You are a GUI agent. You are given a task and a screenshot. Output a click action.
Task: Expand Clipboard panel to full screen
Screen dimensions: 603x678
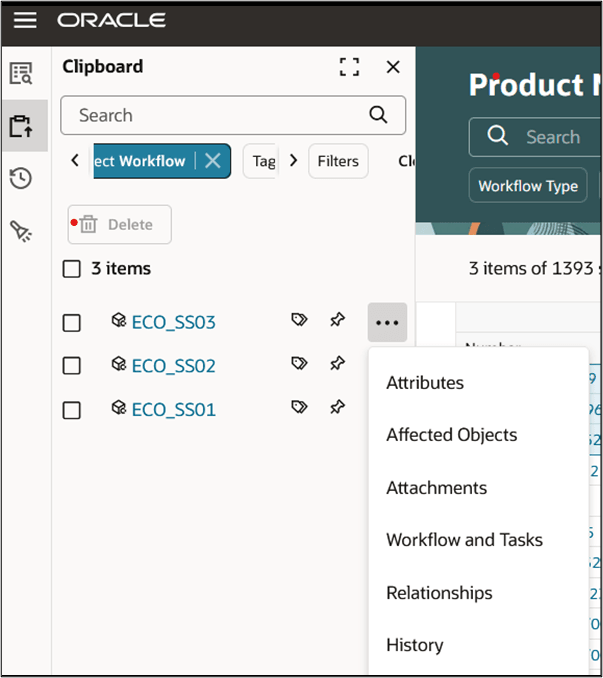tap(349, 67)
